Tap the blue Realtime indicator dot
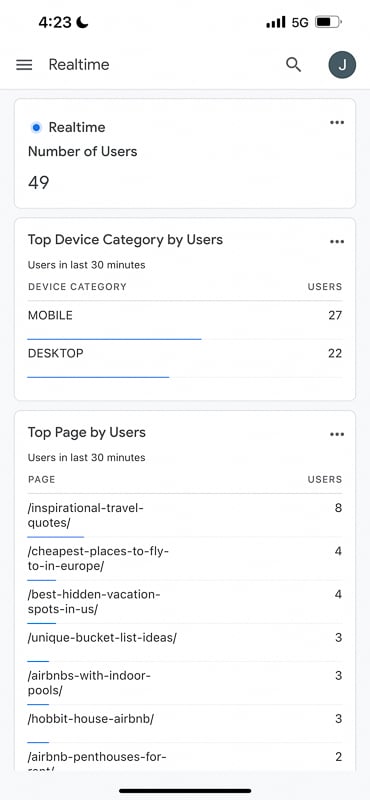 pyautogui.click(x=36, y=128)
